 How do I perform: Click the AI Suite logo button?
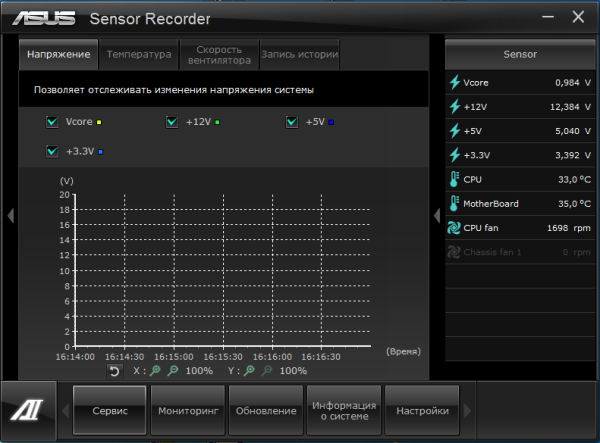[28, 410]
